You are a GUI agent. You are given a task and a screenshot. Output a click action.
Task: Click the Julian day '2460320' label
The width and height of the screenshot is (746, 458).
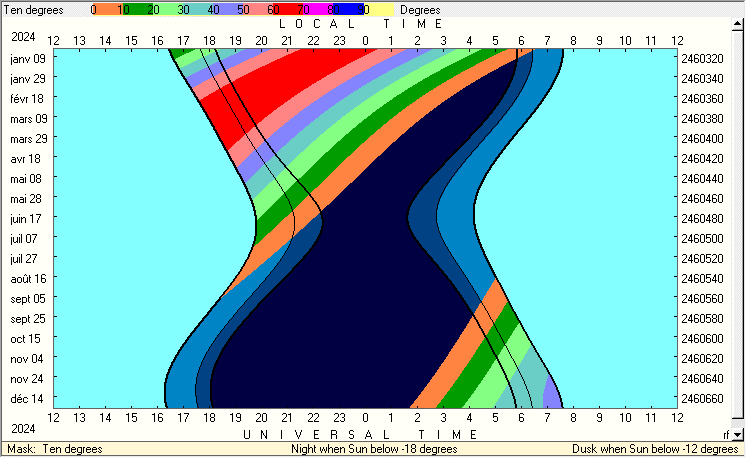(702, 58)
